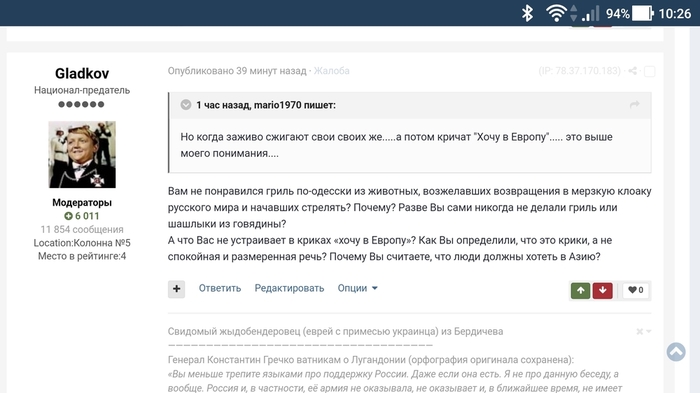This screenshot has height=393, width=700.
Task: Open signature options small arrow
Action: click(649, 331)
